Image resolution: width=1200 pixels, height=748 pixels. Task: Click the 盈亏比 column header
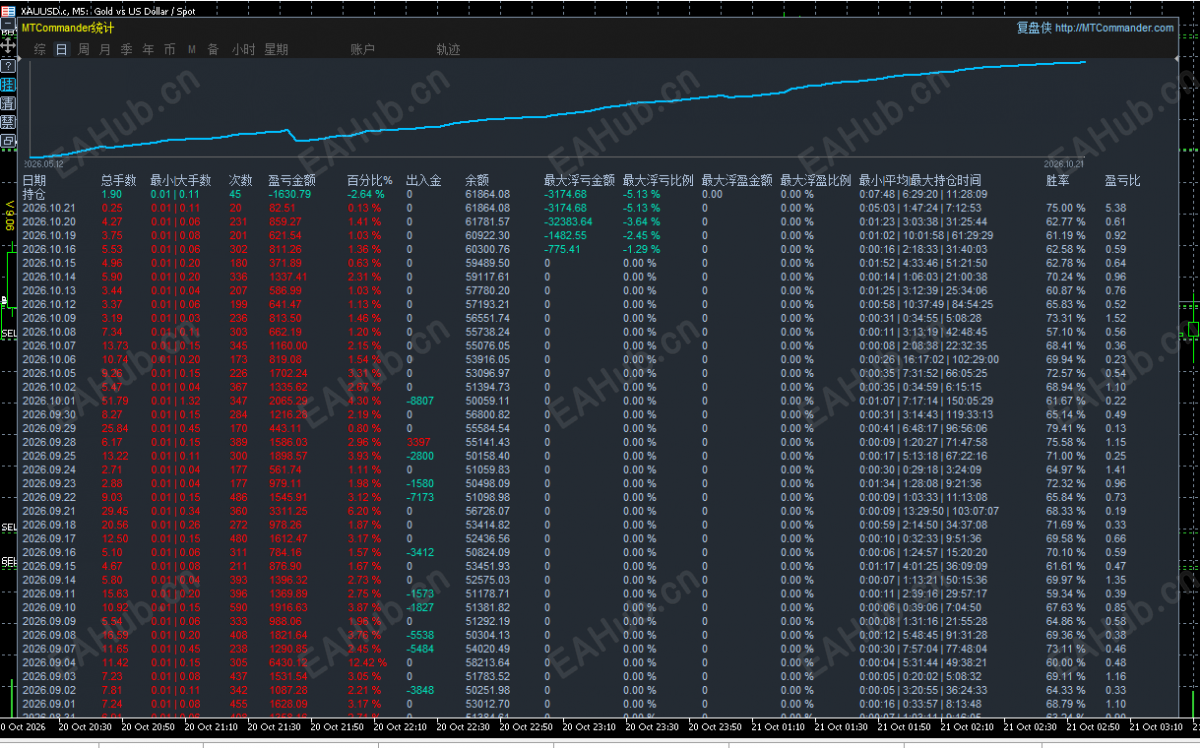[1122, 181]
